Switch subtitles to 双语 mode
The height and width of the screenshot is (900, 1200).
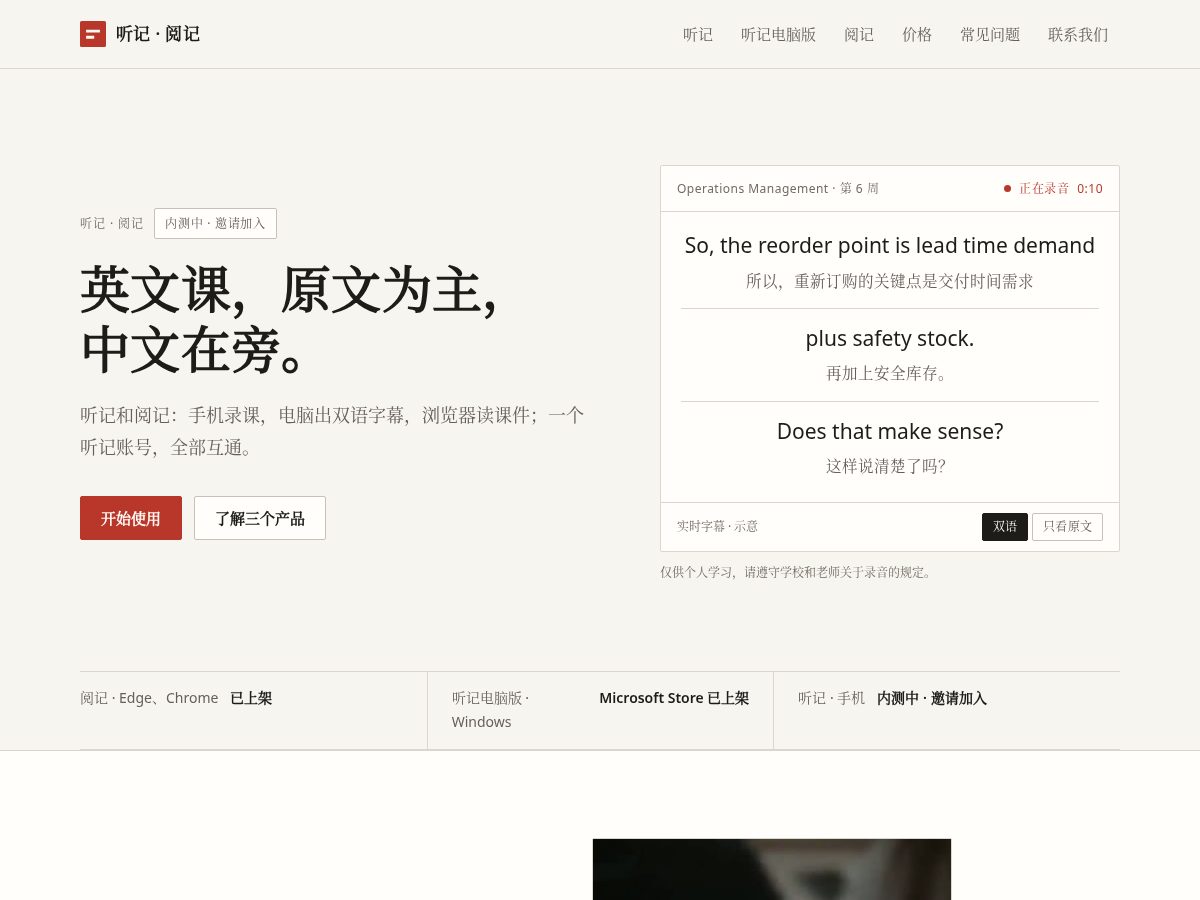point(1005,527)
